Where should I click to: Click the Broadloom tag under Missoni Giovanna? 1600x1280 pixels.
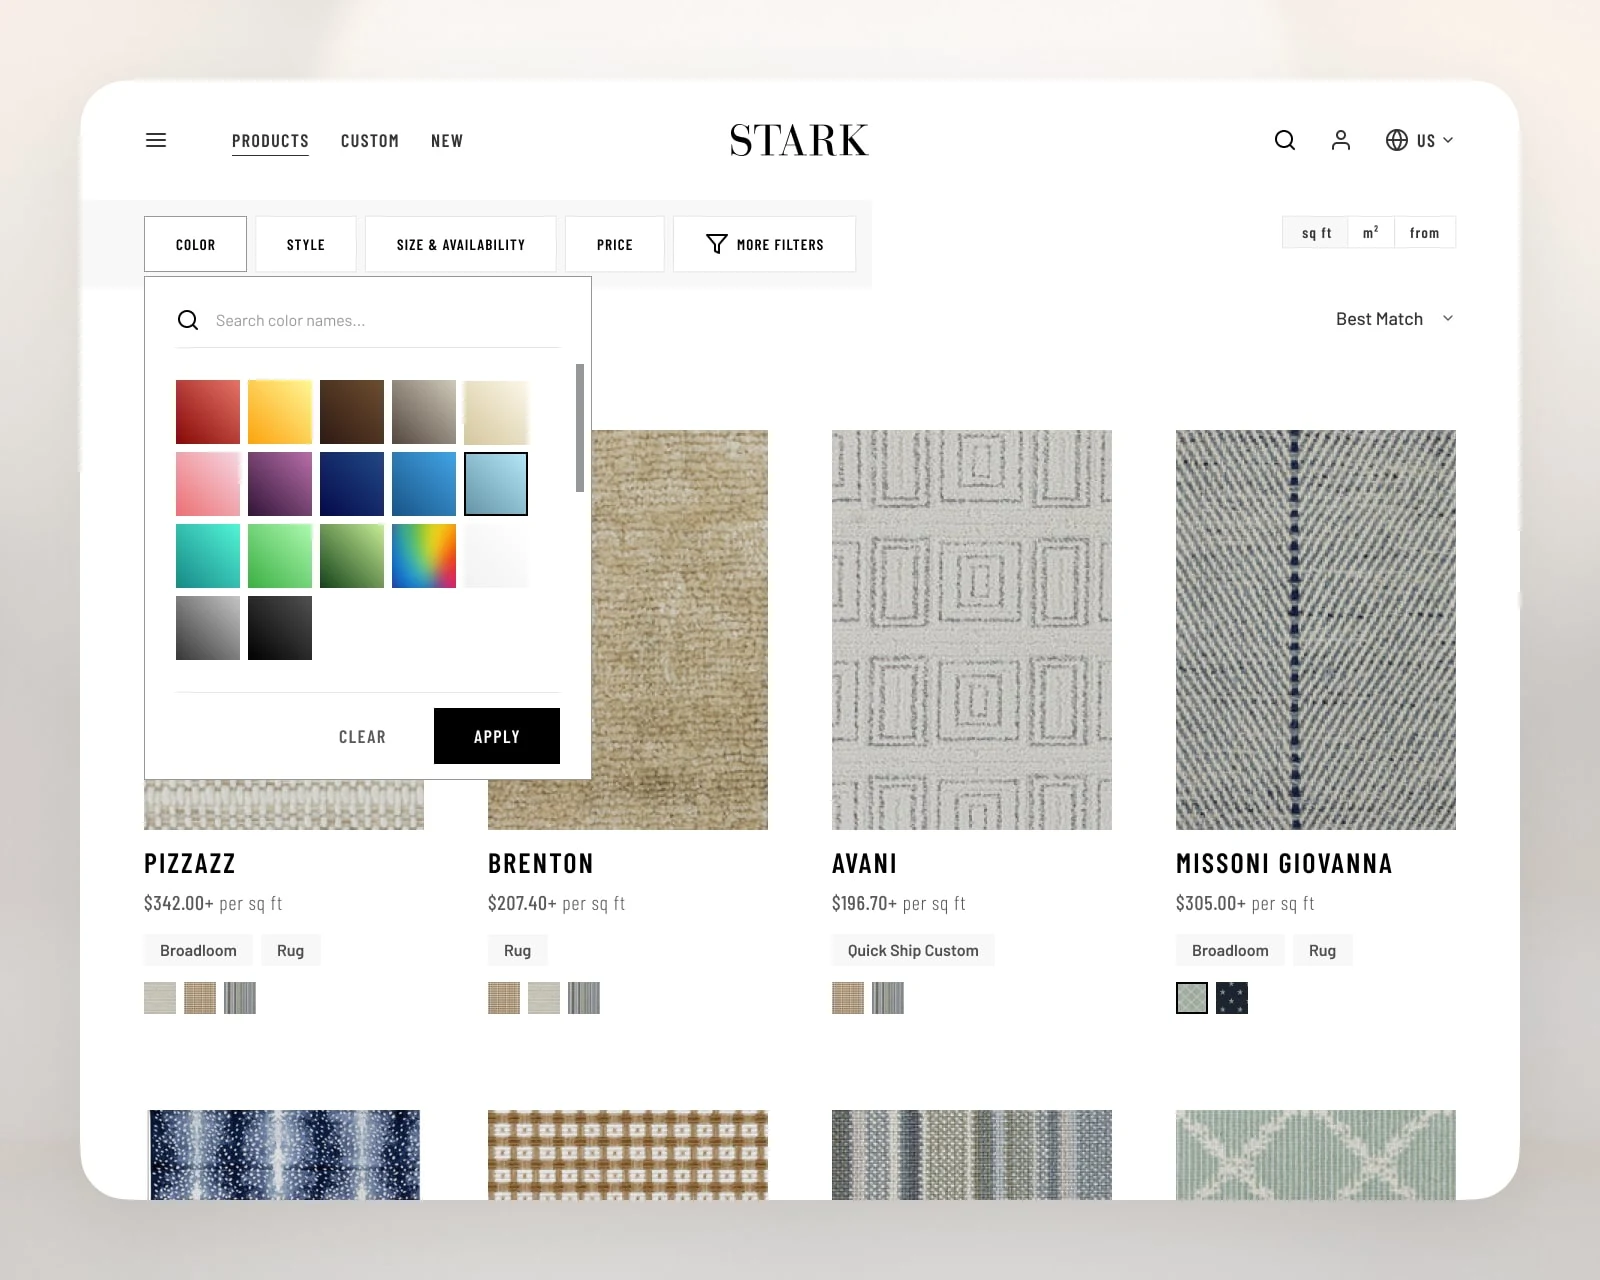(x=1230, y=950)
